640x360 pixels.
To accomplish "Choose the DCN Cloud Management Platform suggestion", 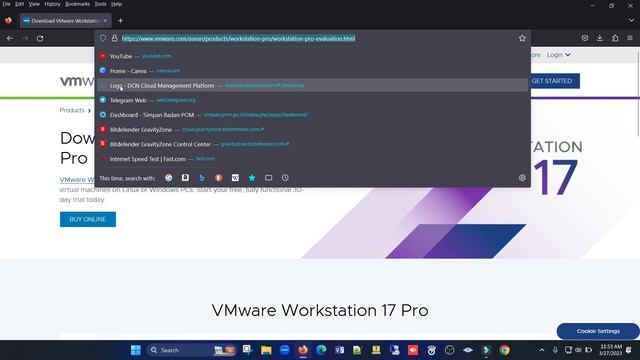I will coord(313,85).
